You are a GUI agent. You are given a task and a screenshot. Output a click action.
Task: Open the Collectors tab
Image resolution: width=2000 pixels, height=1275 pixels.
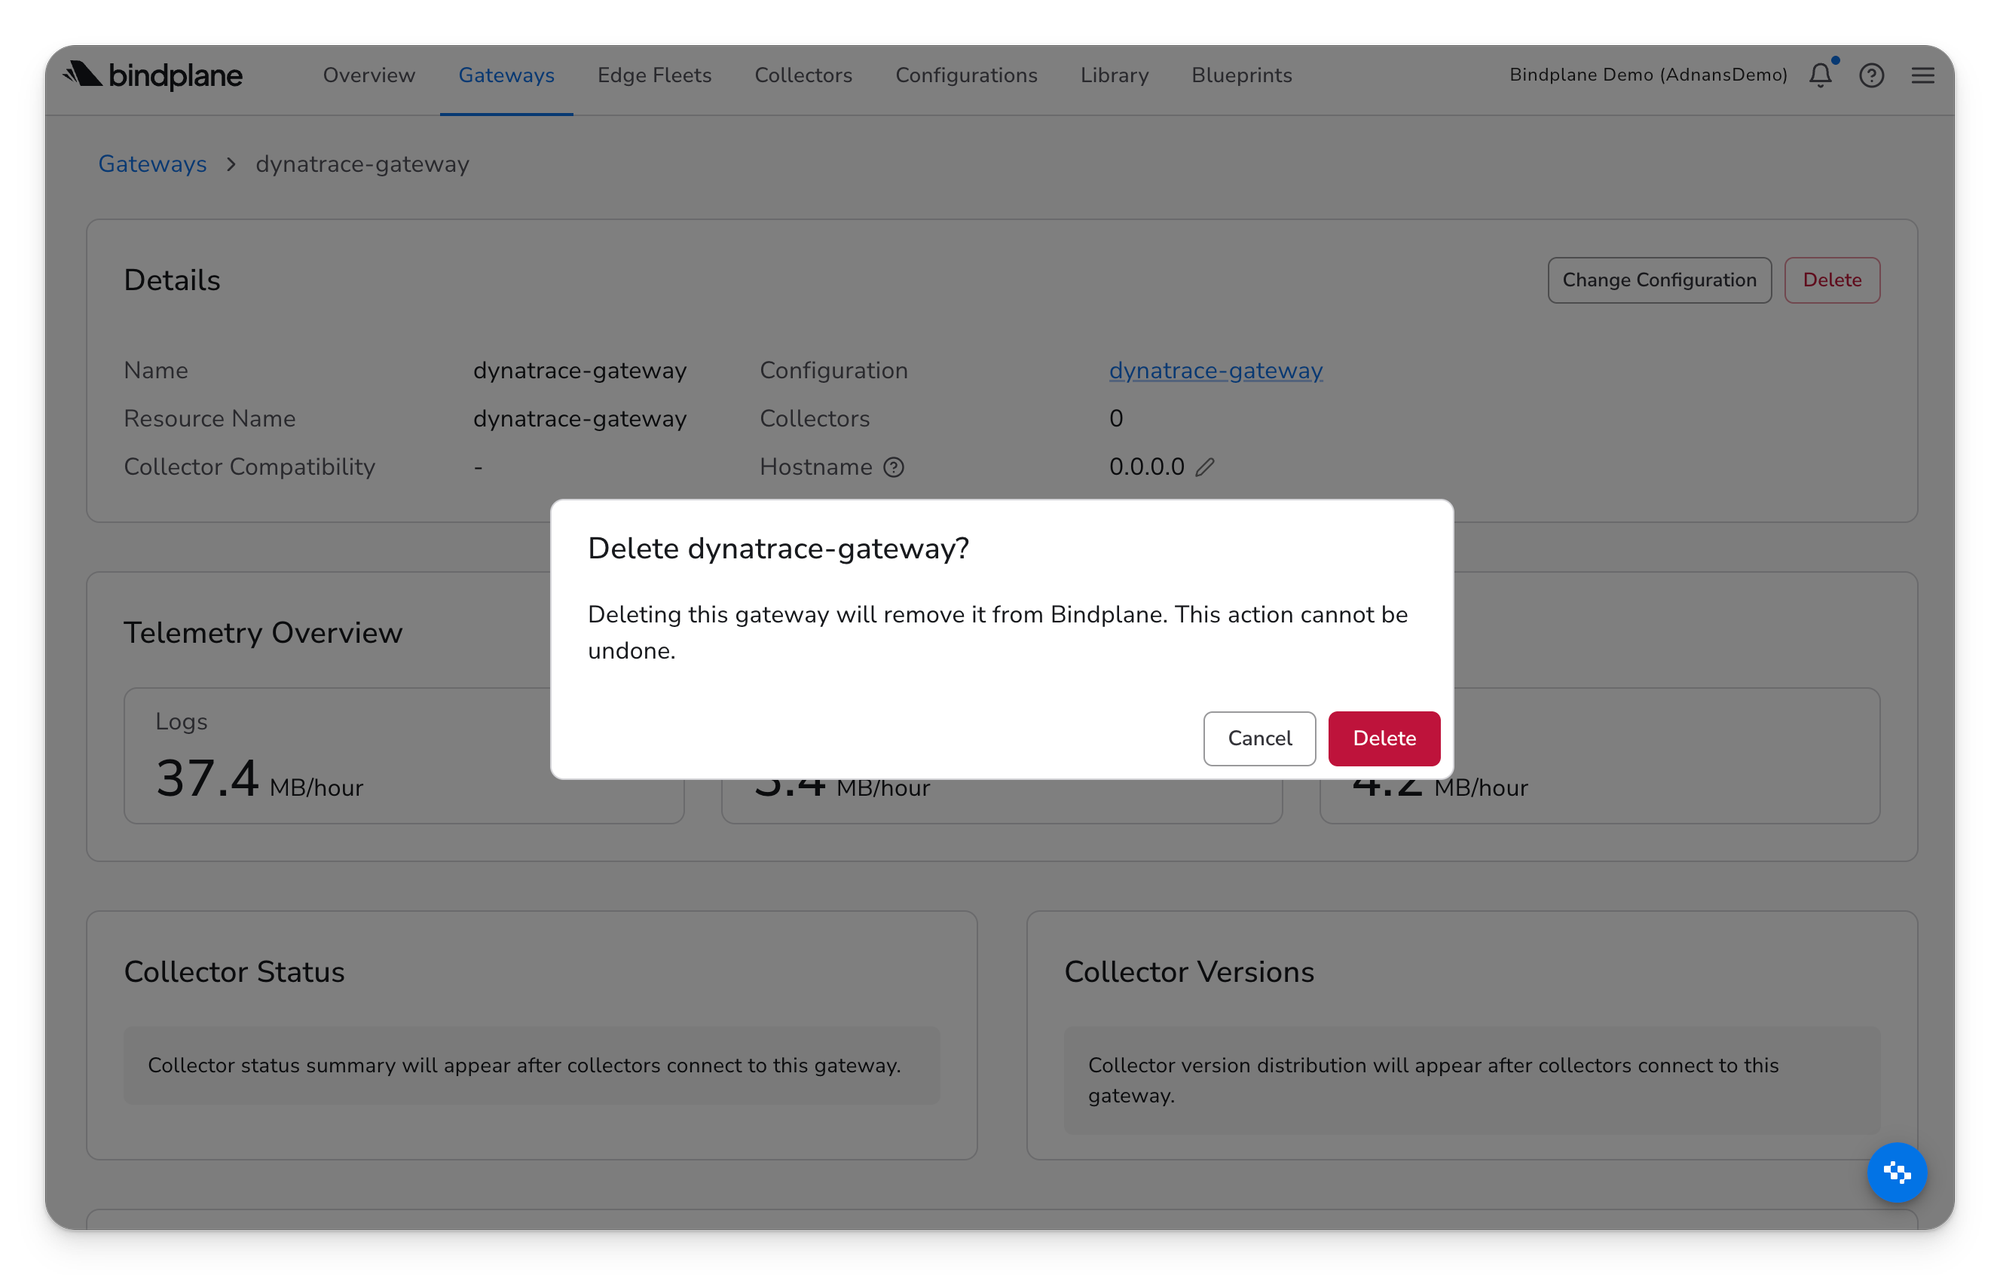[x=803, y=75]
